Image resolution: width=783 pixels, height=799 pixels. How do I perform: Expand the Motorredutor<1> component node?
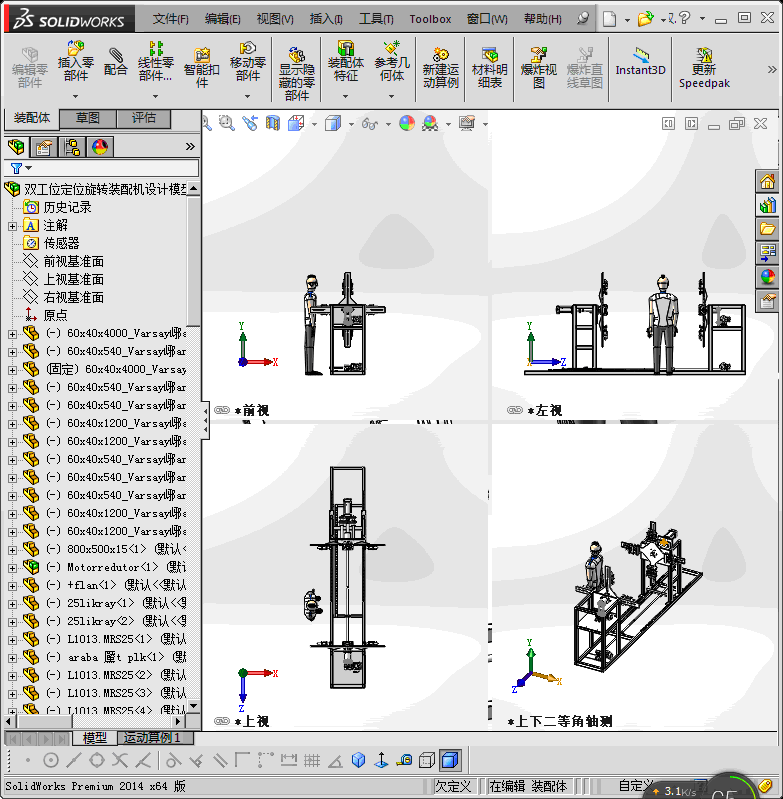pyautogui.click(x=12, y=568)
